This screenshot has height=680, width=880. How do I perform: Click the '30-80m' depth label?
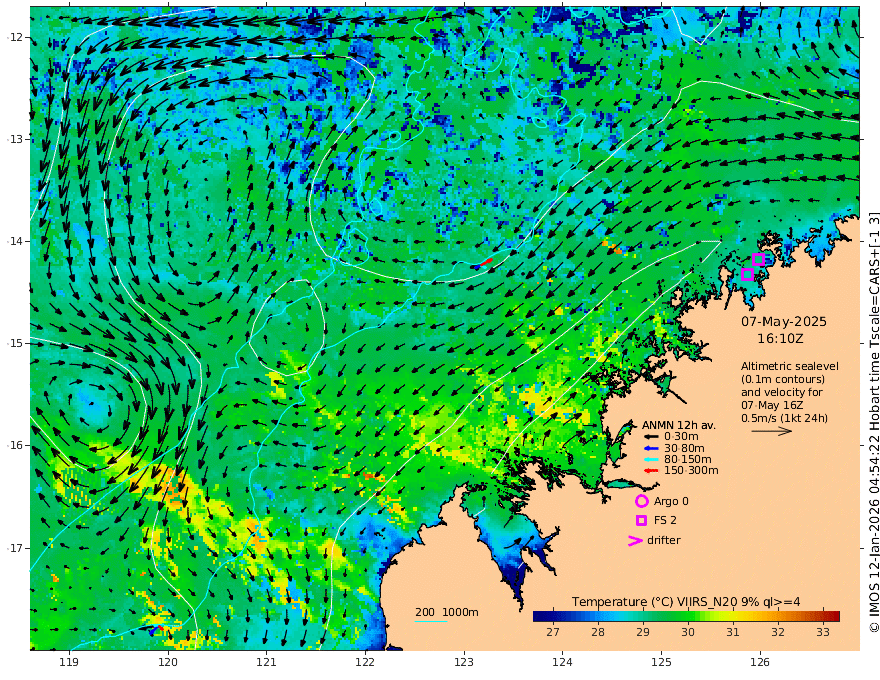684,448
